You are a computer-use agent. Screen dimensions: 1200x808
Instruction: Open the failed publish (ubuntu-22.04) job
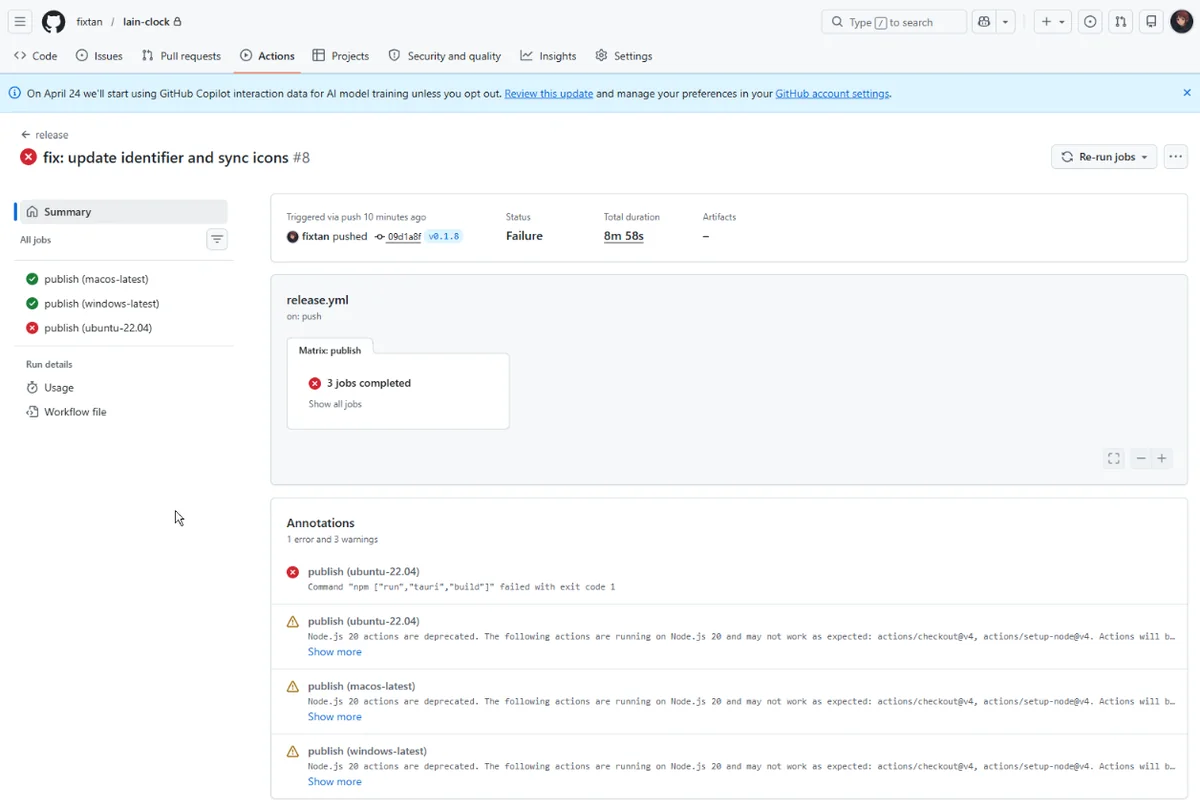pos(98,328)
